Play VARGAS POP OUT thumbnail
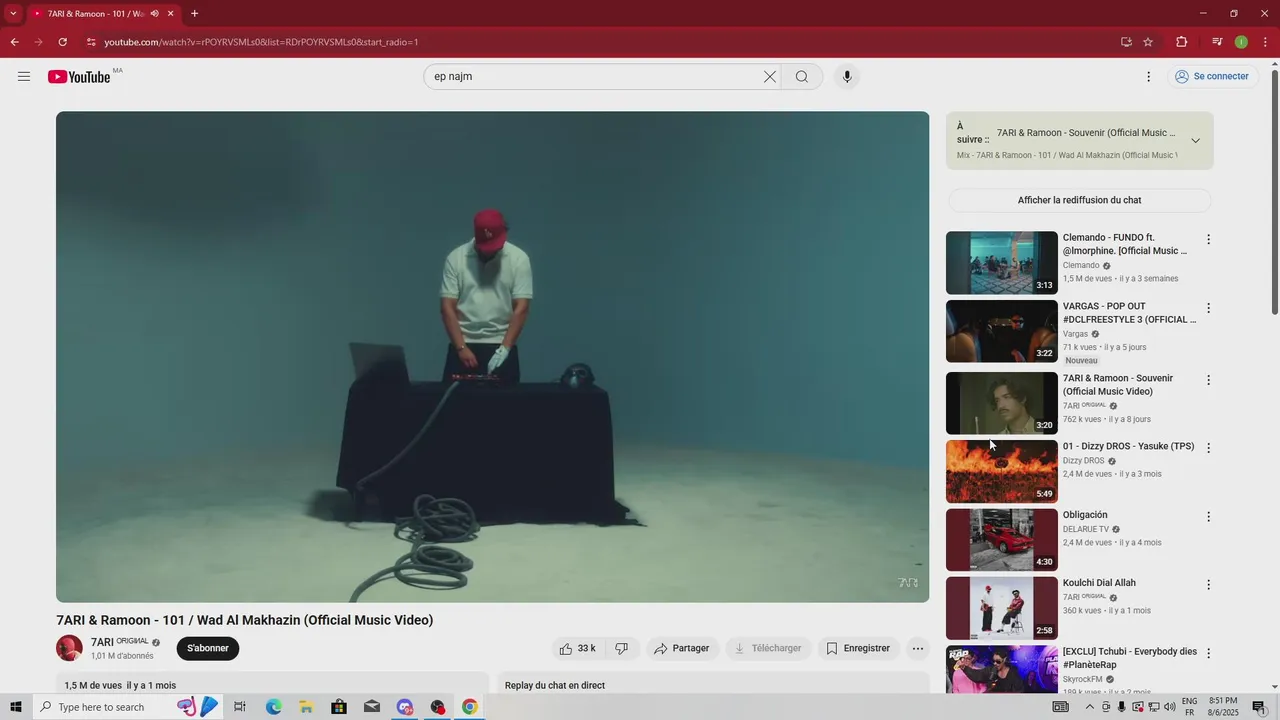 click(x=1001, y=331)
